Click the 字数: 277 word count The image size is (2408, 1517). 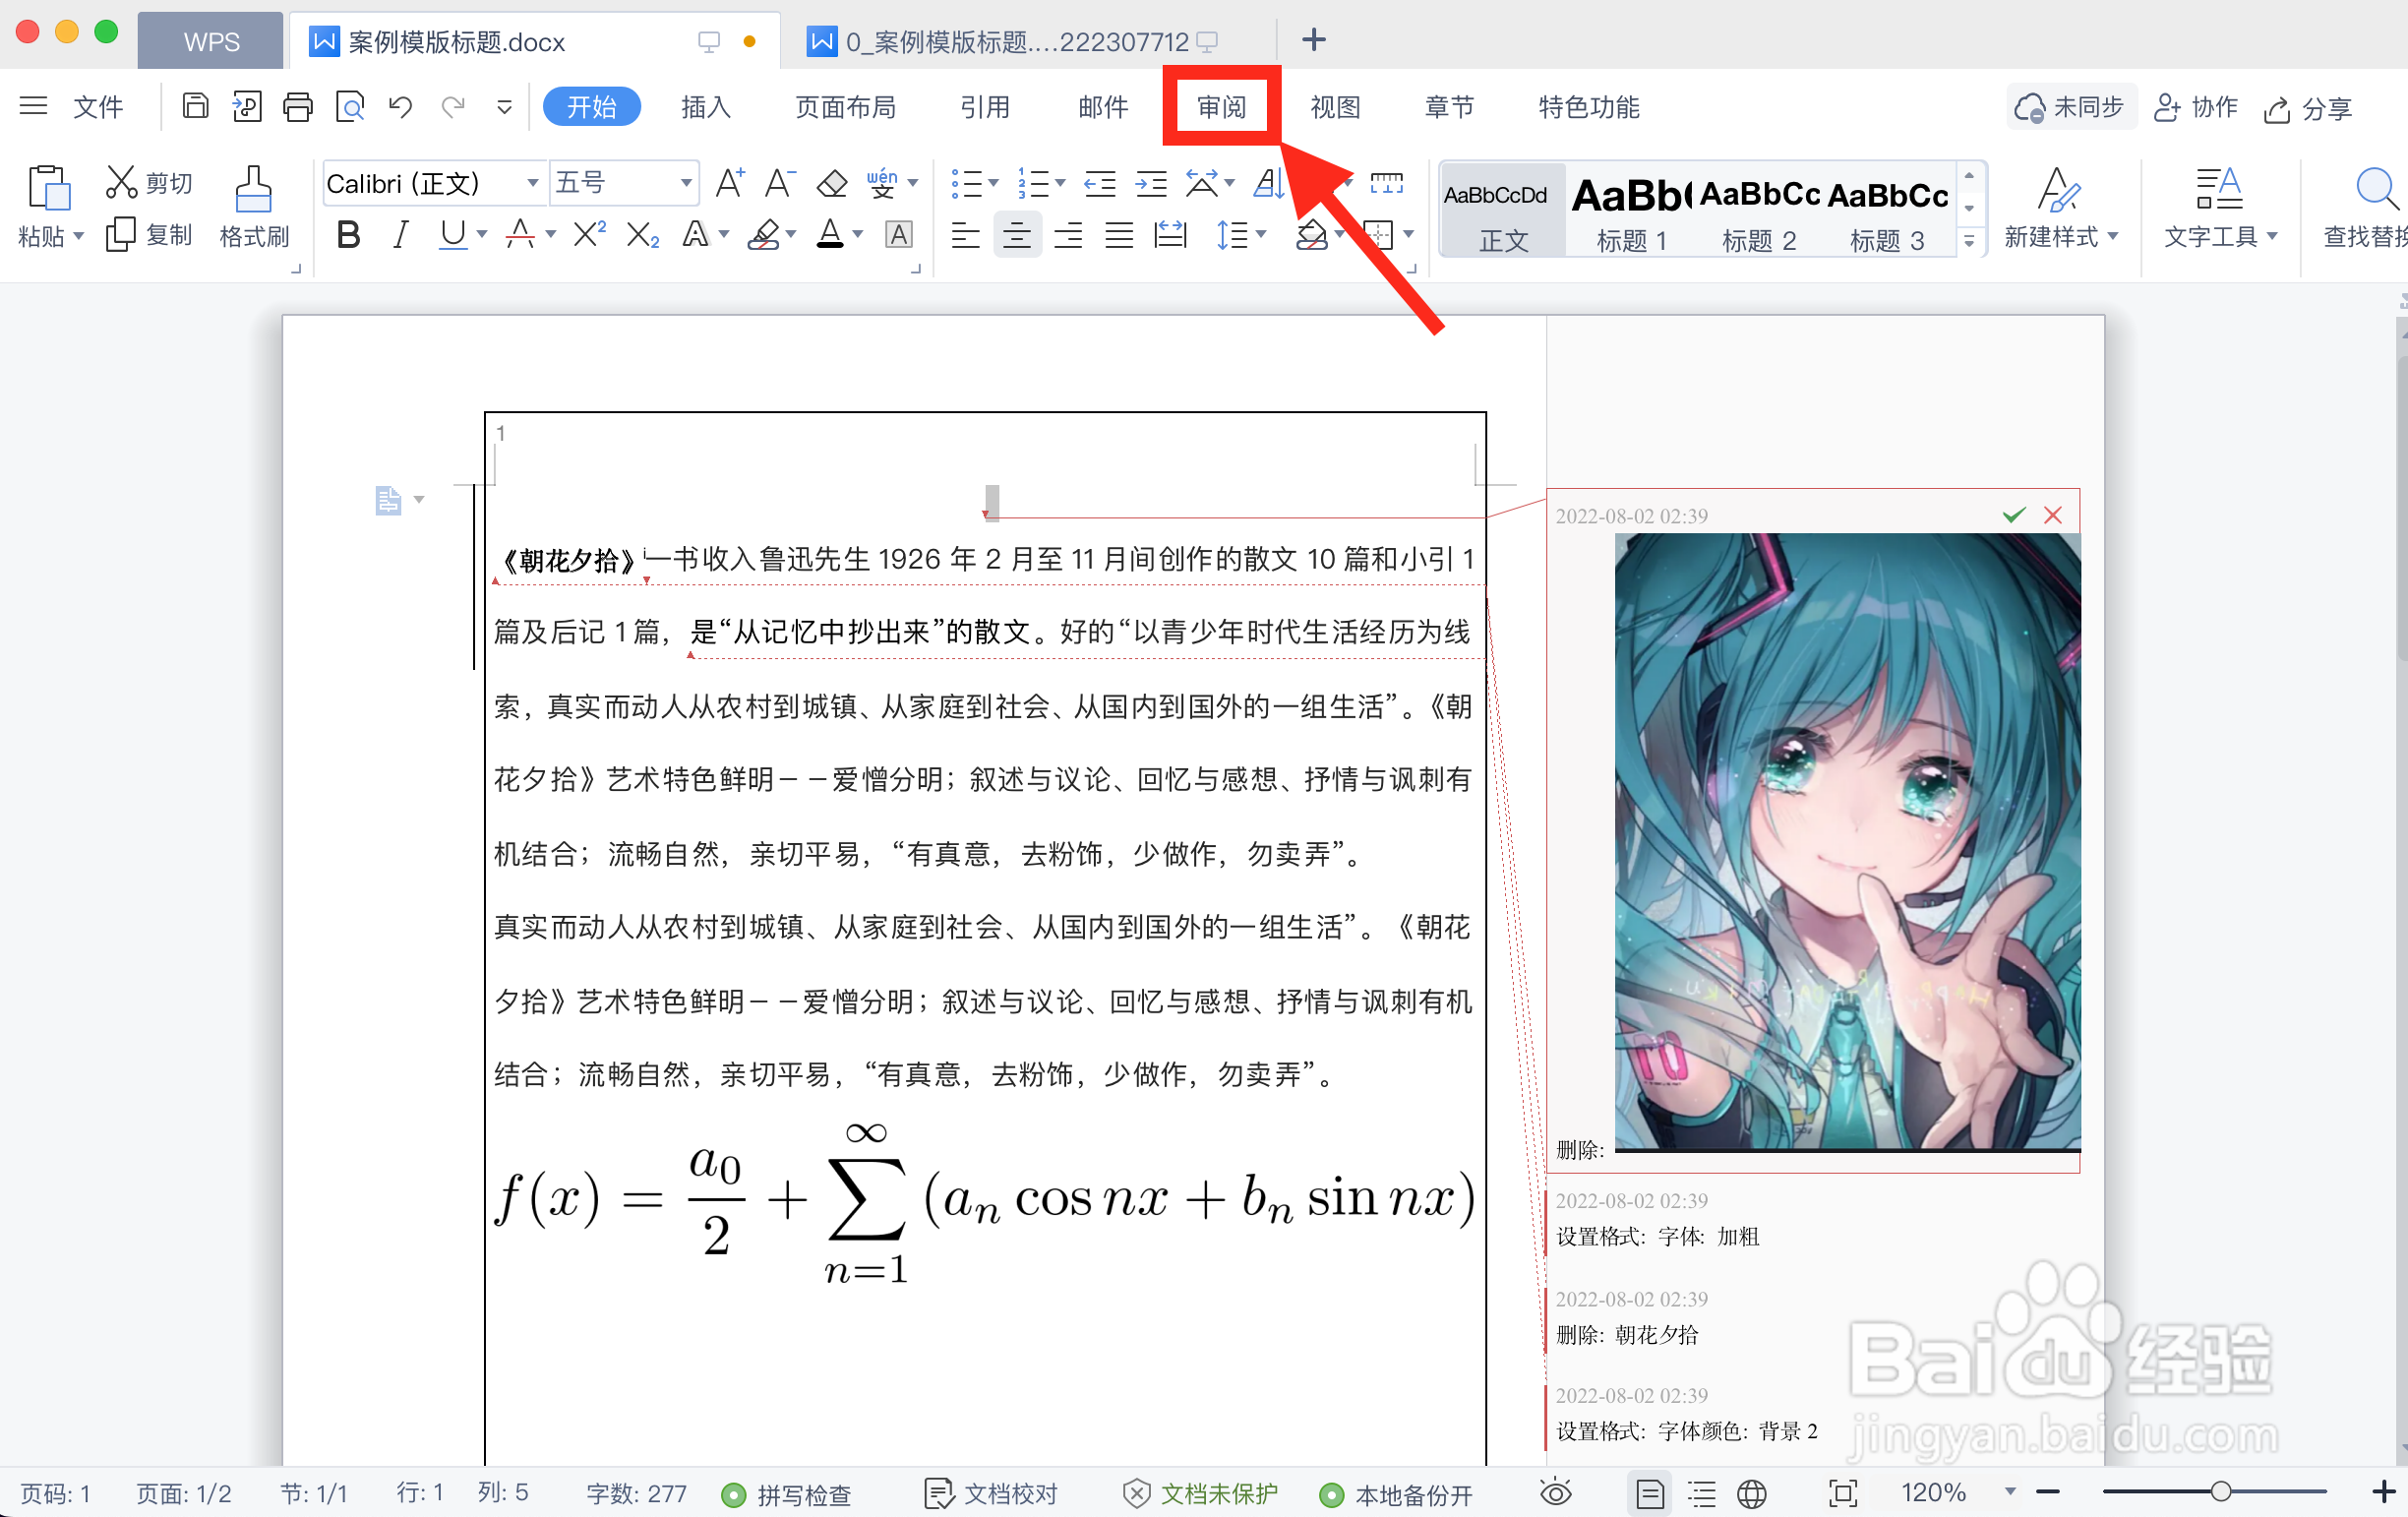click(x=636, y=1494)
